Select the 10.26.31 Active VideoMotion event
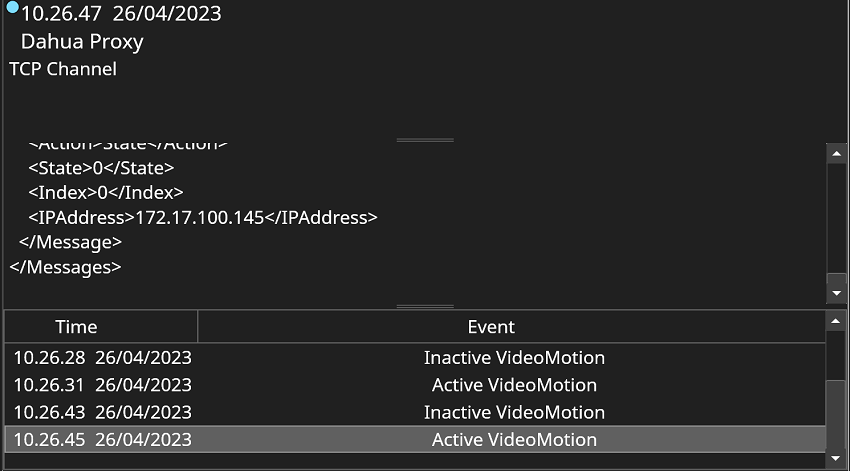 (415, 385)
